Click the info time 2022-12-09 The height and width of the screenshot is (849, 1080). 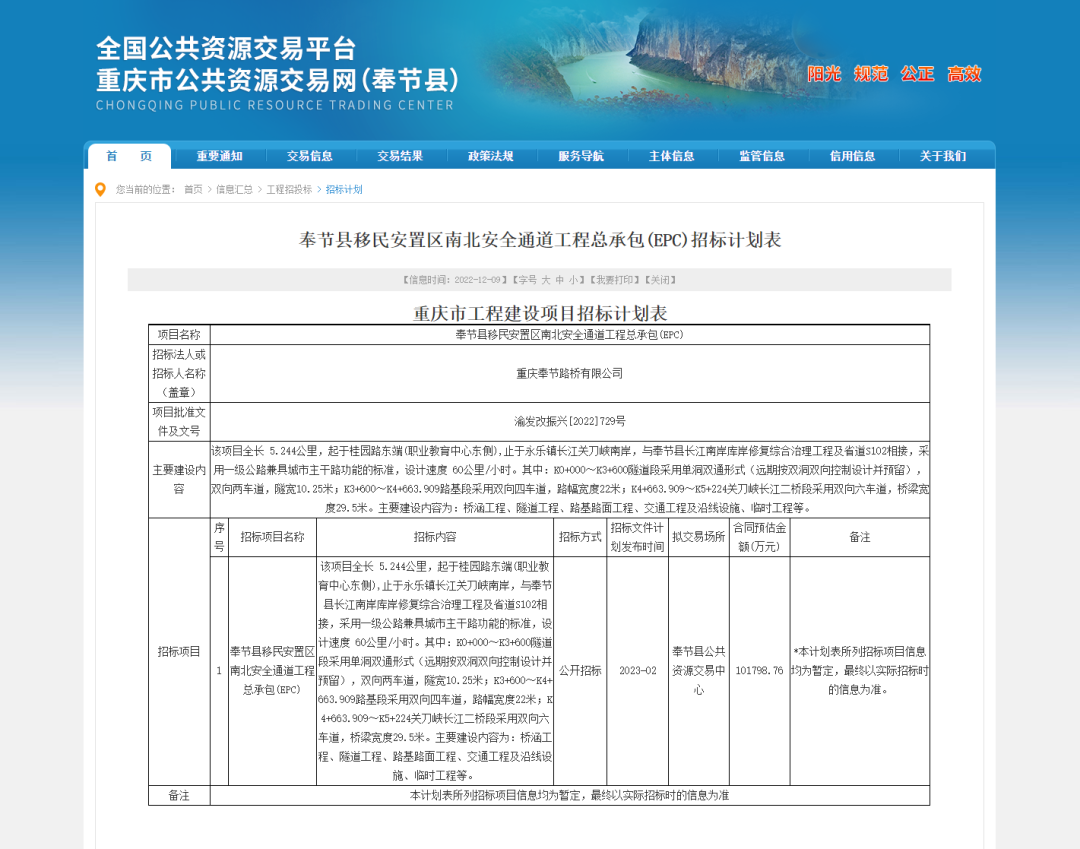tap(477, 280)
